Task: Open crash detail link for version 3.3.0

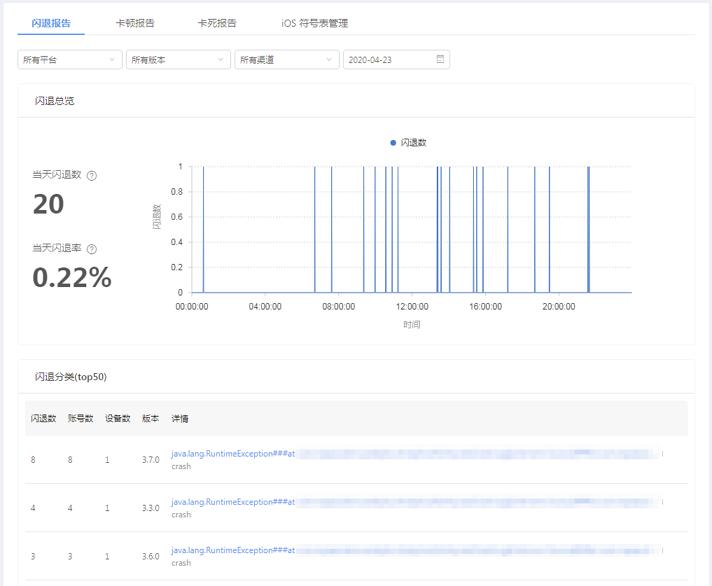Action: [x=233, y=502]
